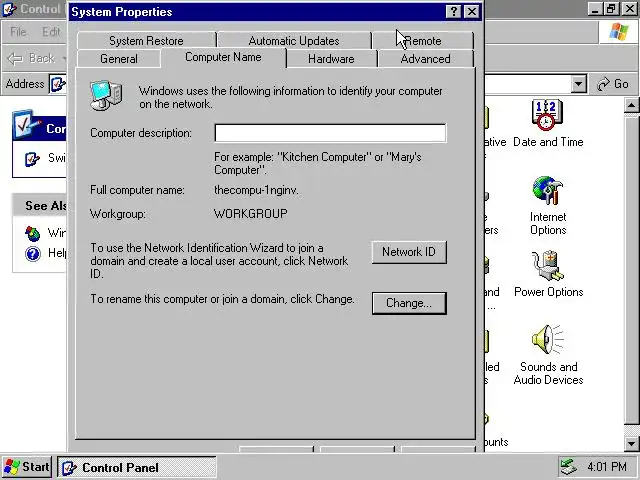The image size is (640, 480).
Task: Click the network tray icon in taskbar
Action: [569, 467]
